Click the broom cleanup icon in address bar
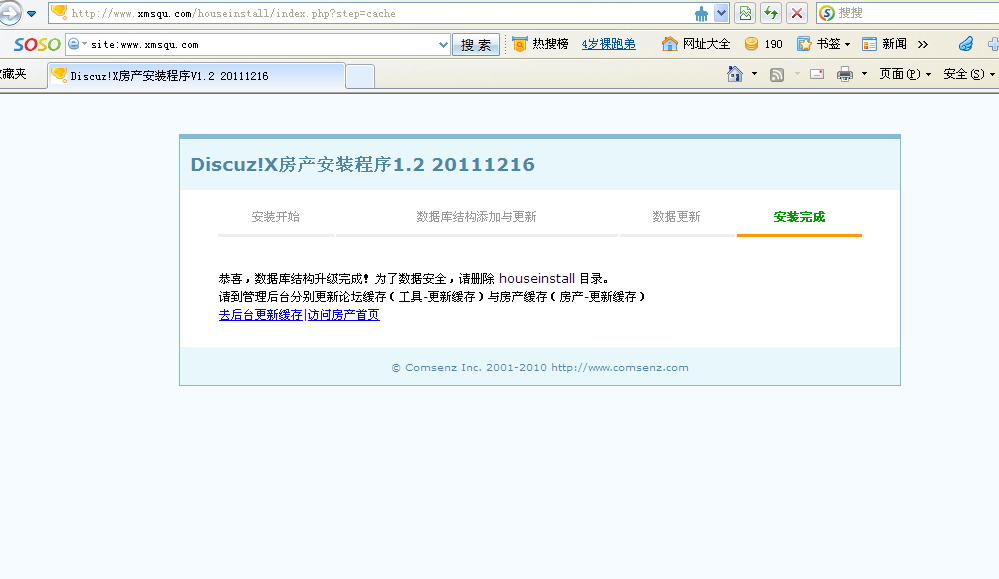 pos(701,13)
